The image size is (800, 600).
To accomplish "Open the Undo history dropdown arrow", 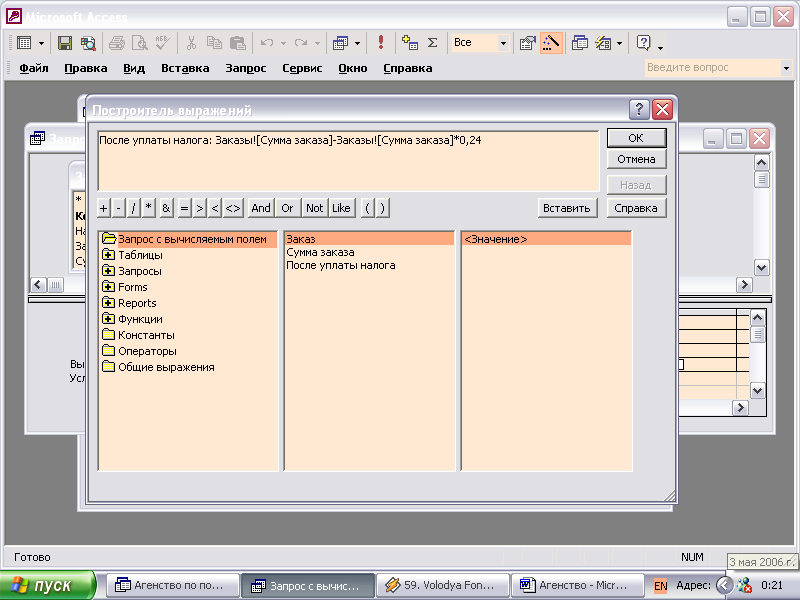I will 283,43.
